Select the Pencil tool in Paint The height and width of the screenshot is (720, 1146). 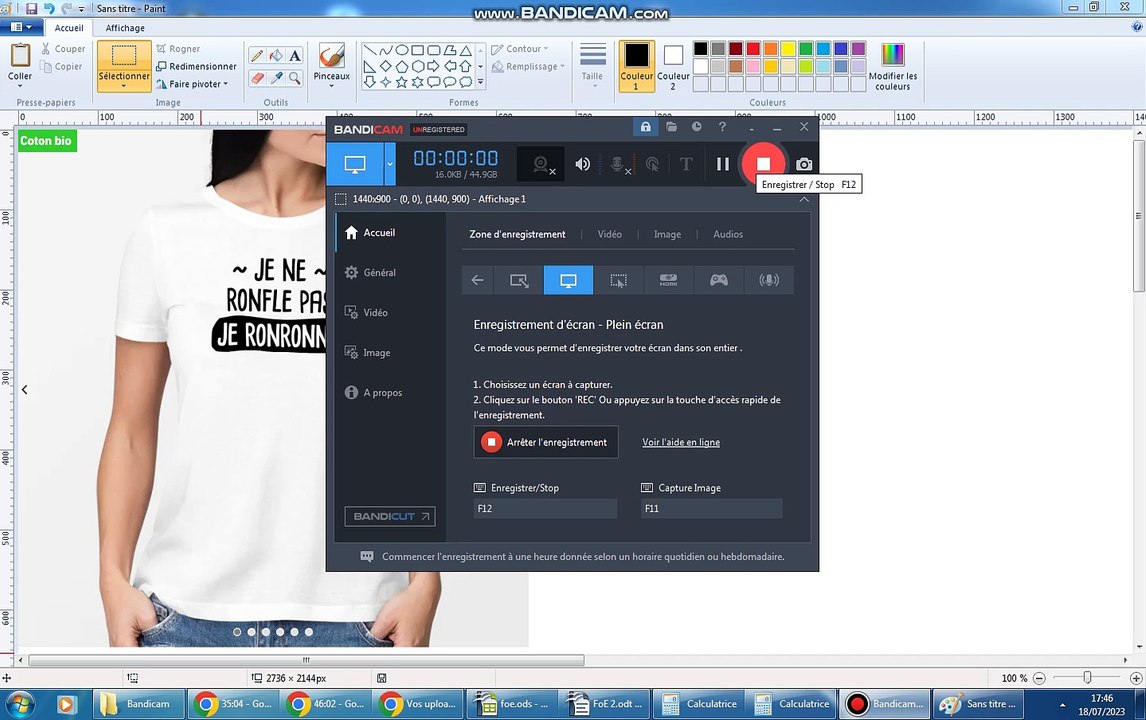257,56
